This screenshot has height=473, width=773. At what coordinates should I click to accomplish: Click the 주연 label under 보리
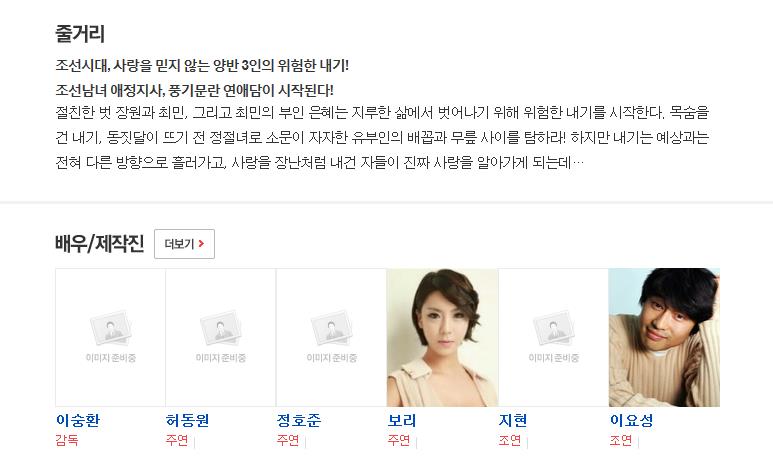pyautogui.click(x=399, y=439)
